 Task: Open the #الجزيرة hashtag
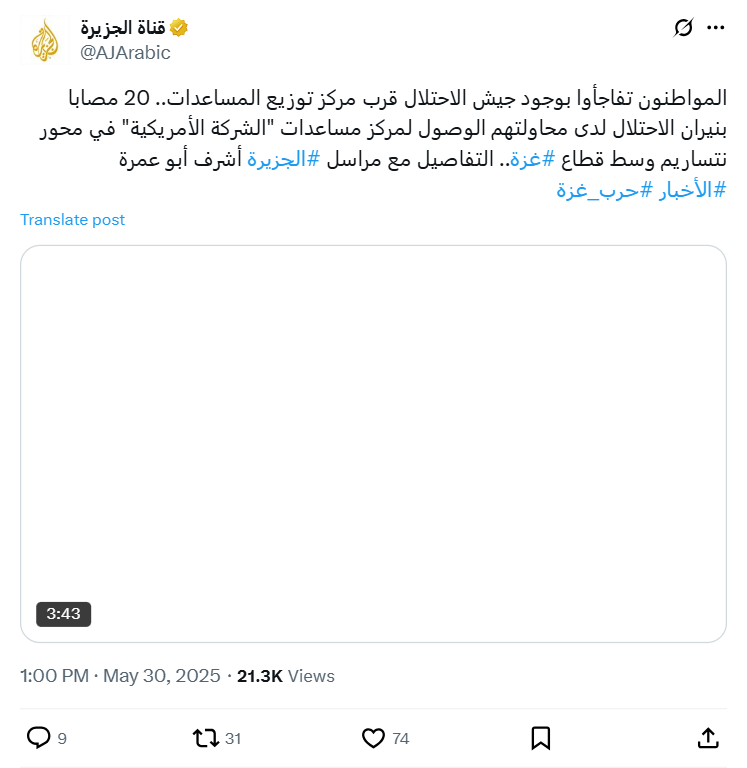283,158
